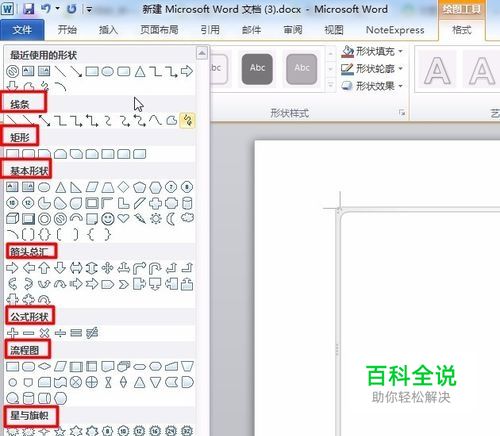Select the sun shape
The height and width of the screenshot is (436, 500).
point(156,219)
